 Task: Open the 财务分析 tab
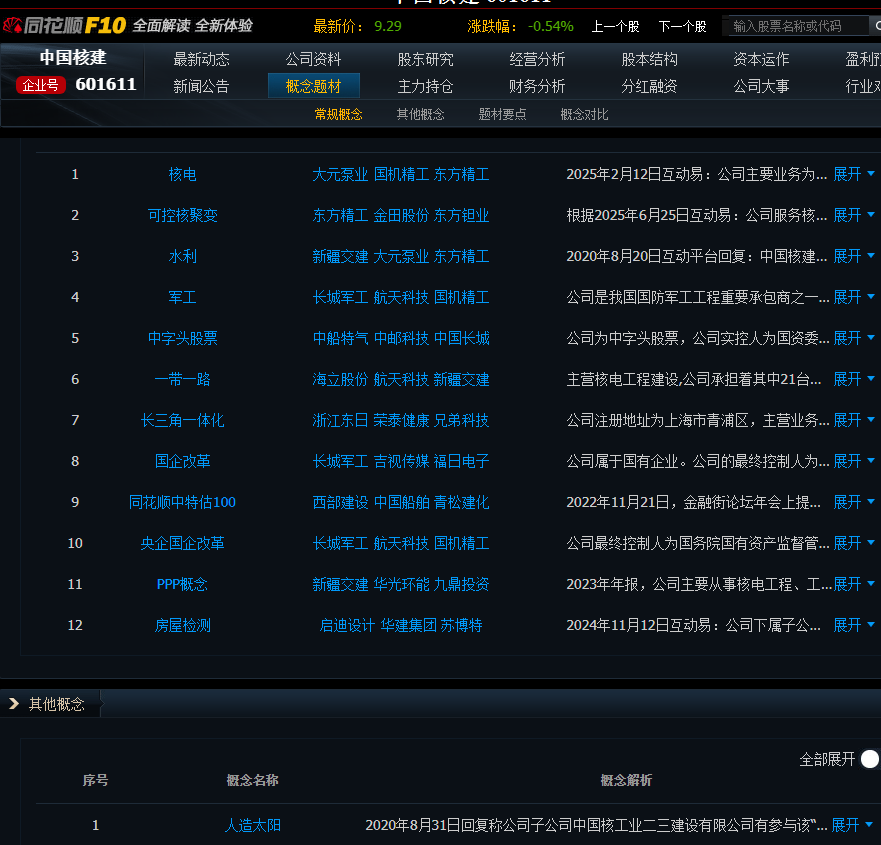pos(537,86)
